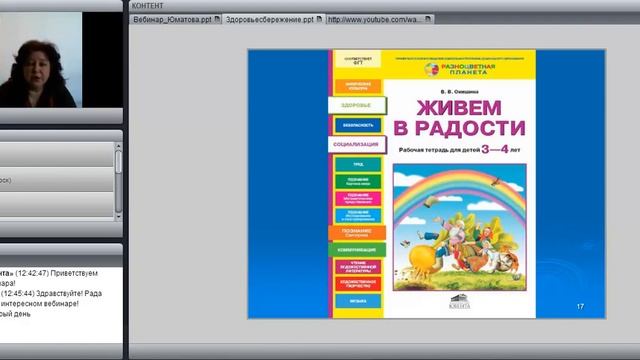Click the rainbow illustration on the slide

coord(460,227)
